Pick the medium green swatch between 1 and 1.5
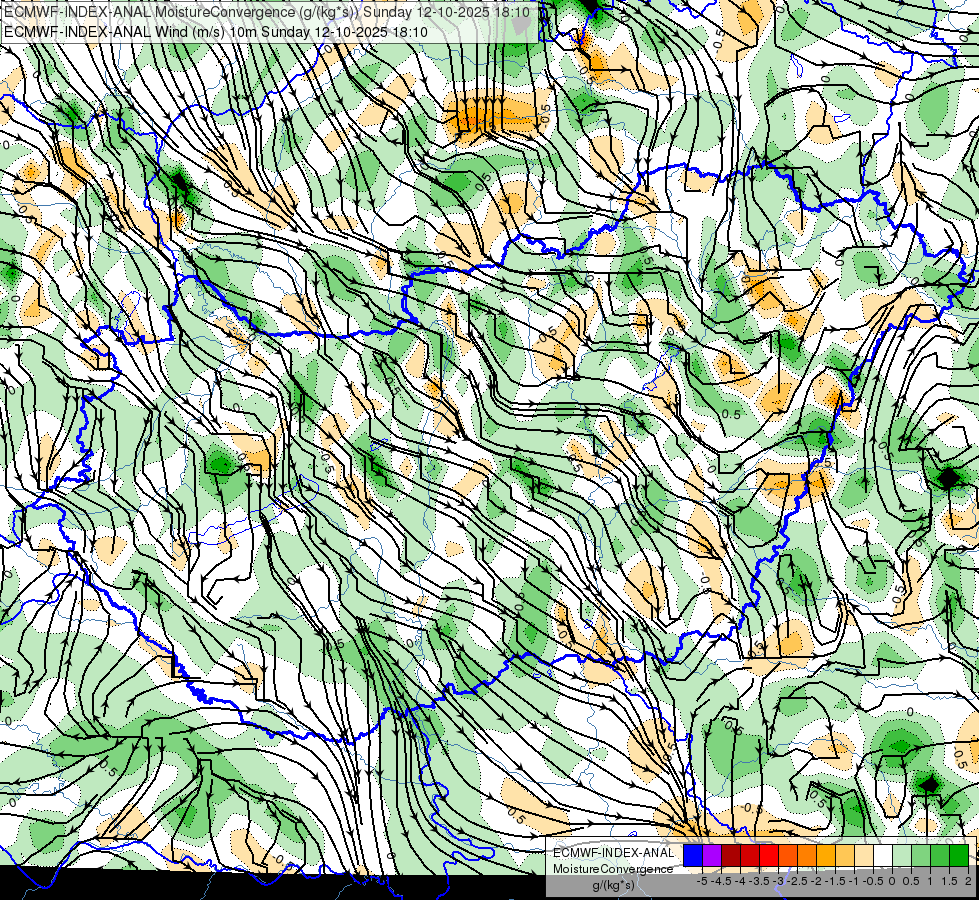The image size is (979, 900). coord(940,855)
